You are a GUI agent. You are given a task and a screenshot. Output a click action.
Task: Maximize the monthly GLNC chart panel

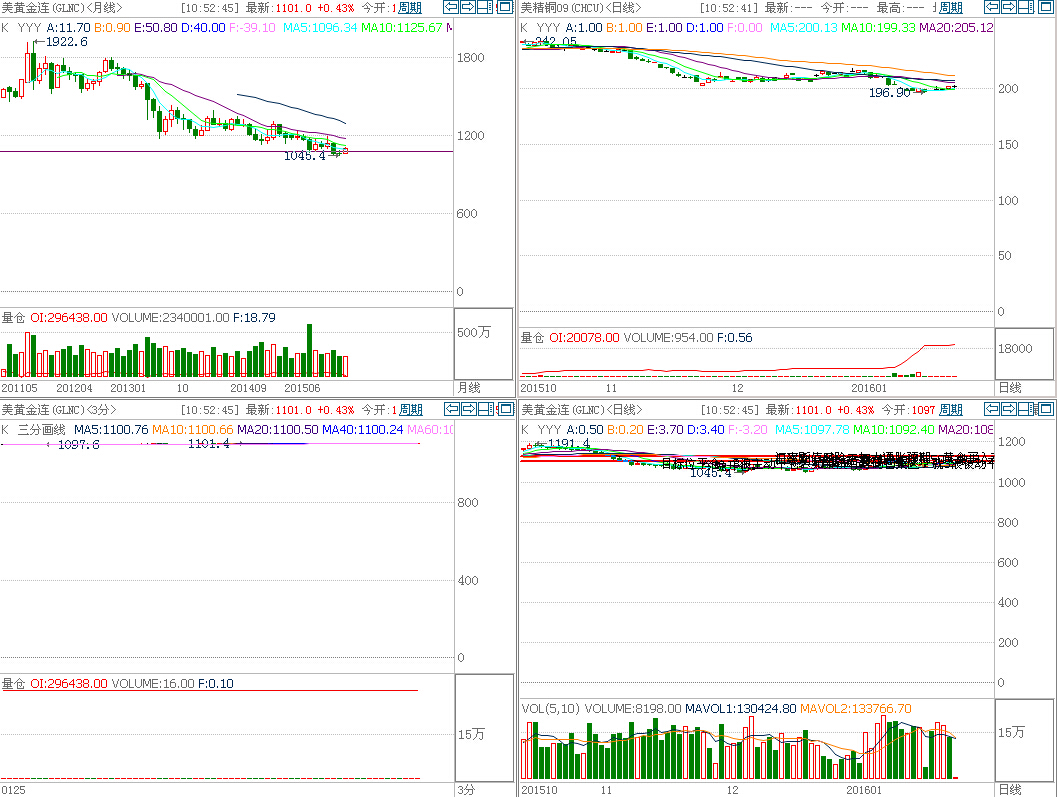click(504, 7)
